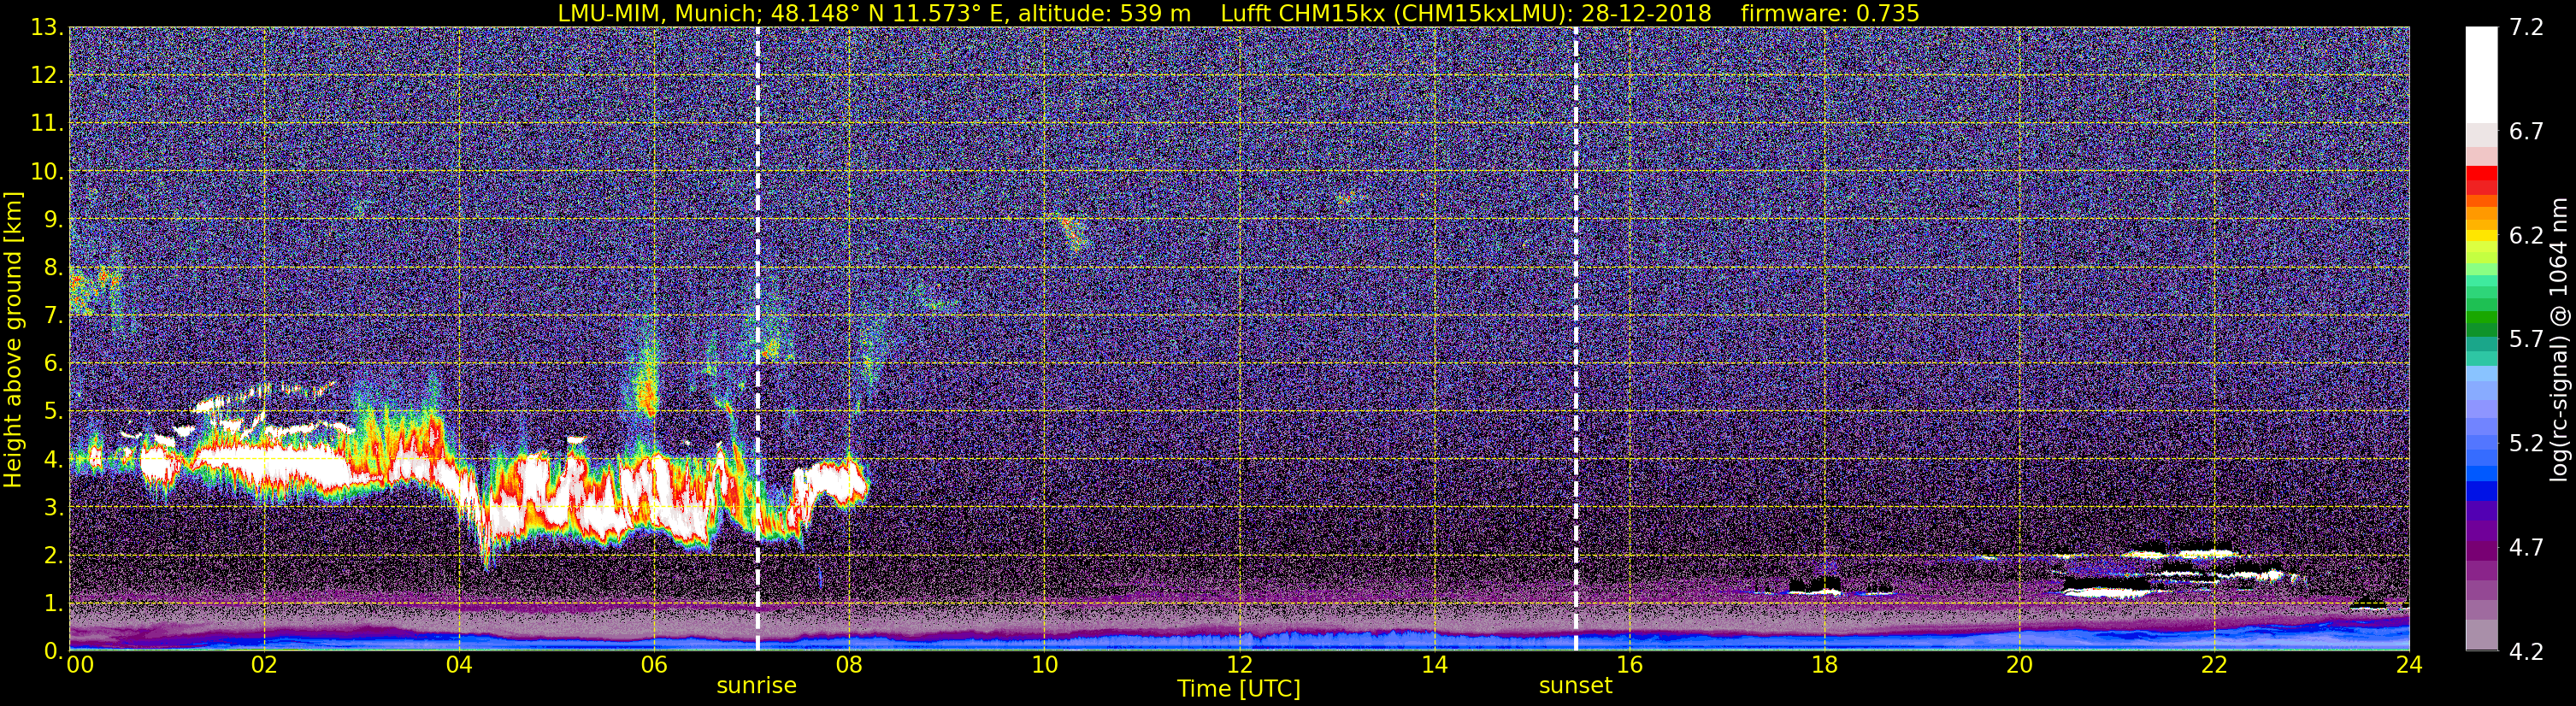
Task: Click the 'Height above ground [km]' axis label
Action: [x=13, y=339]
